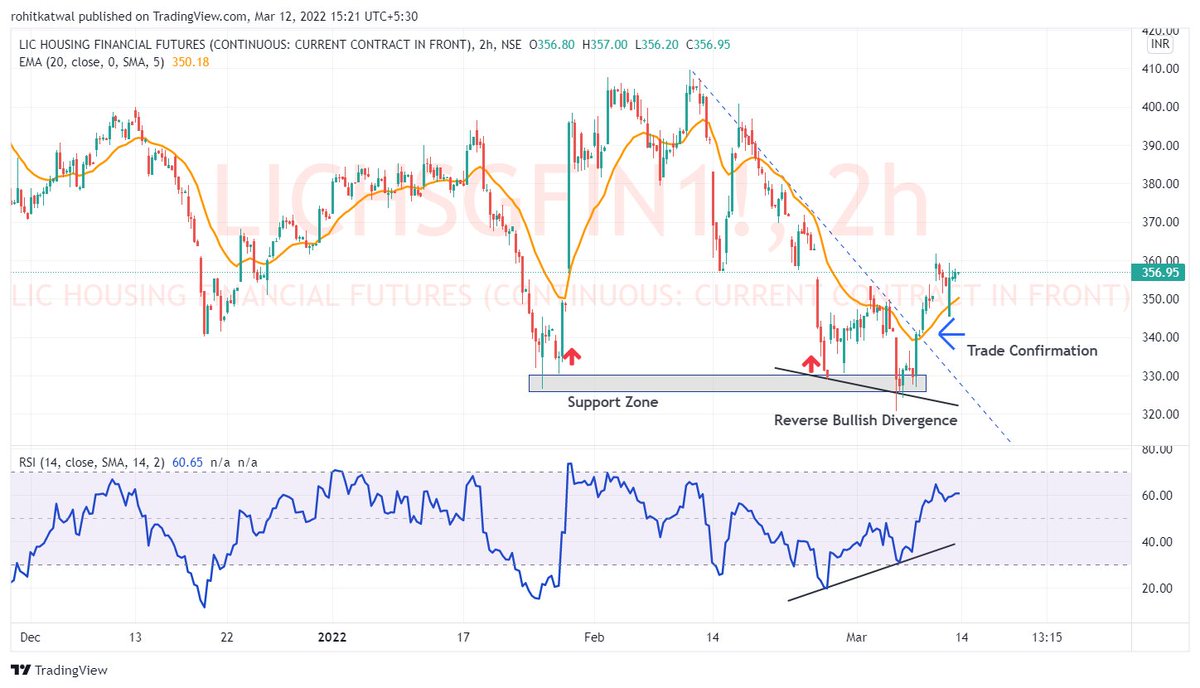Select the Trade Confirmation text label

[1032, 351]
